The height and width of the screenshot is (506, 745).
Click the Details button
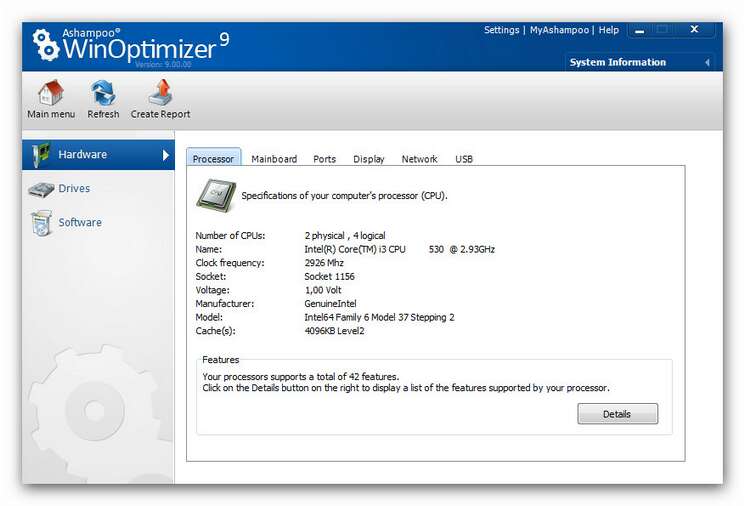618,414
